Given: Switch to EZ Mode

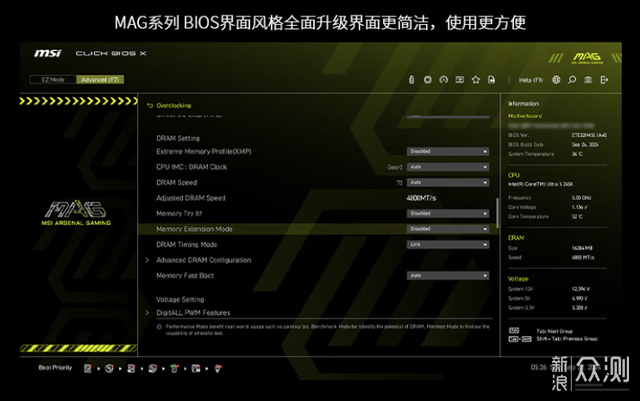Looking at the screenshot, I should click(53, 80).
